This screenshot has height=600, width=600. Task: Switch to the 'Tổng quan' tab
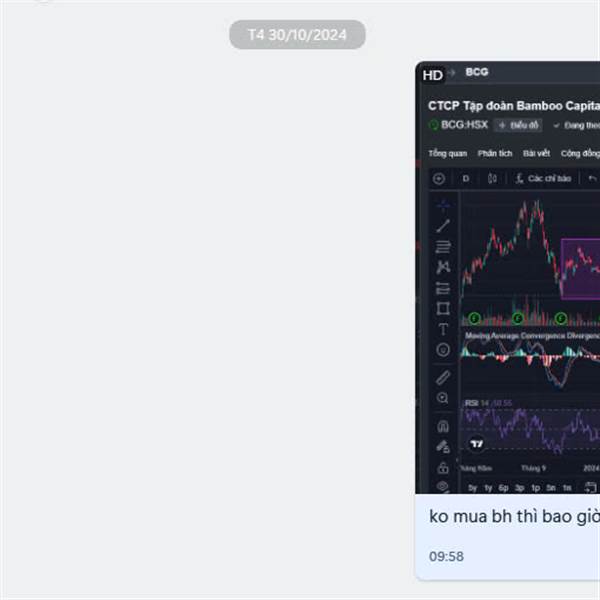tap(447, 153)
